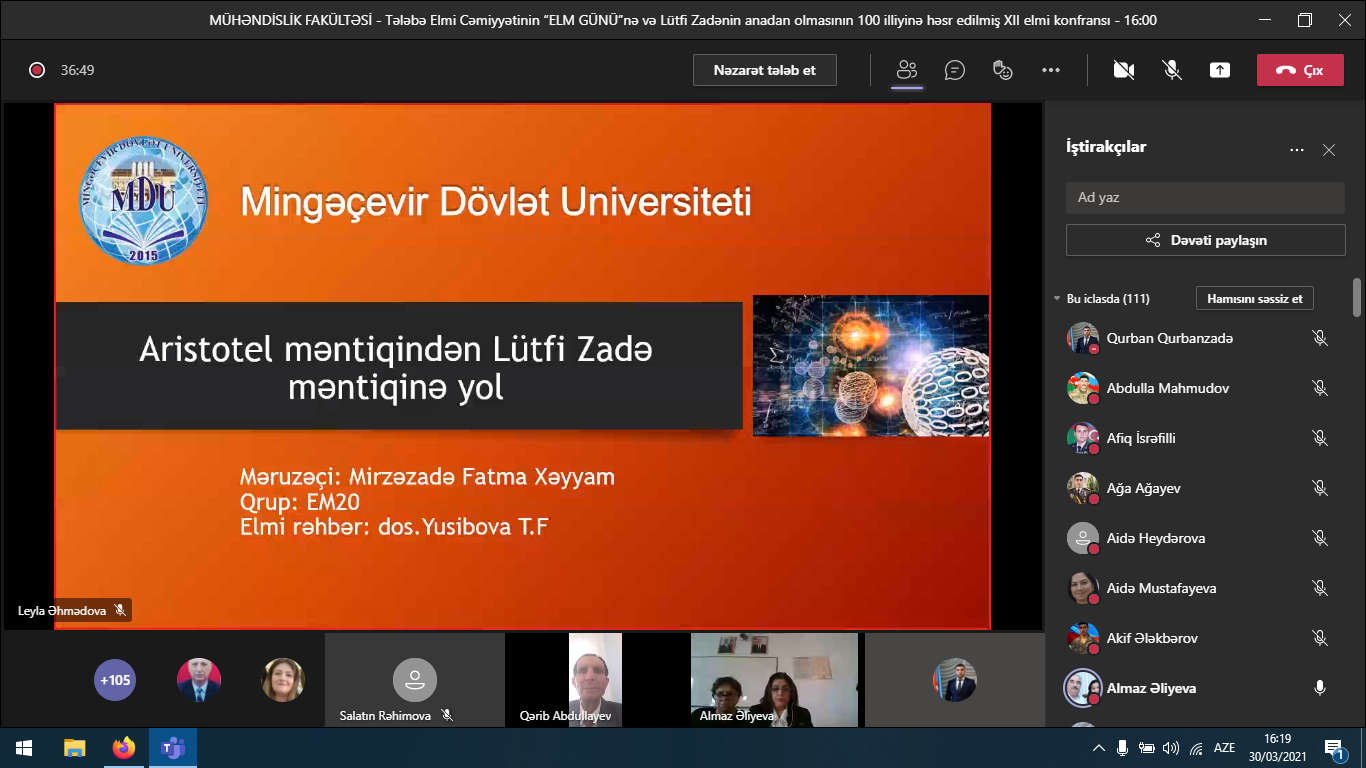Open more options in the İştirakçılar panel header
Image resolution: width=1366 pixels, height=768 pixels.
pos(1297,150)
